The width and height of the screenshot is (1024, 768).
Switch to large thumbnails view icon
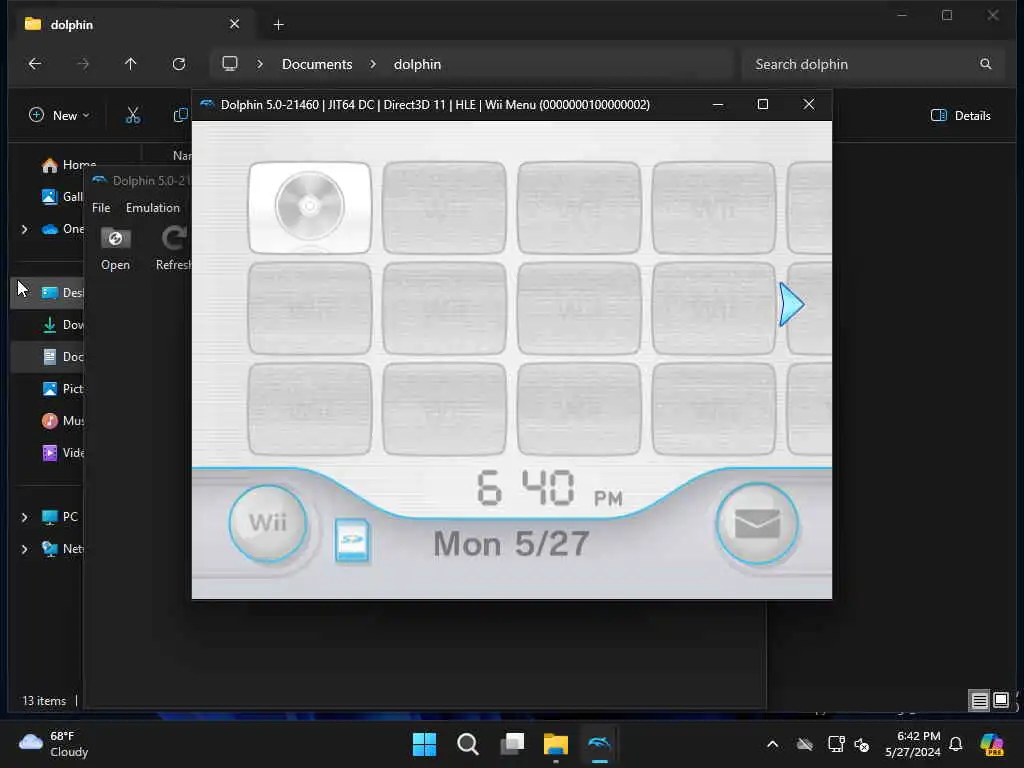point(1001,701)
